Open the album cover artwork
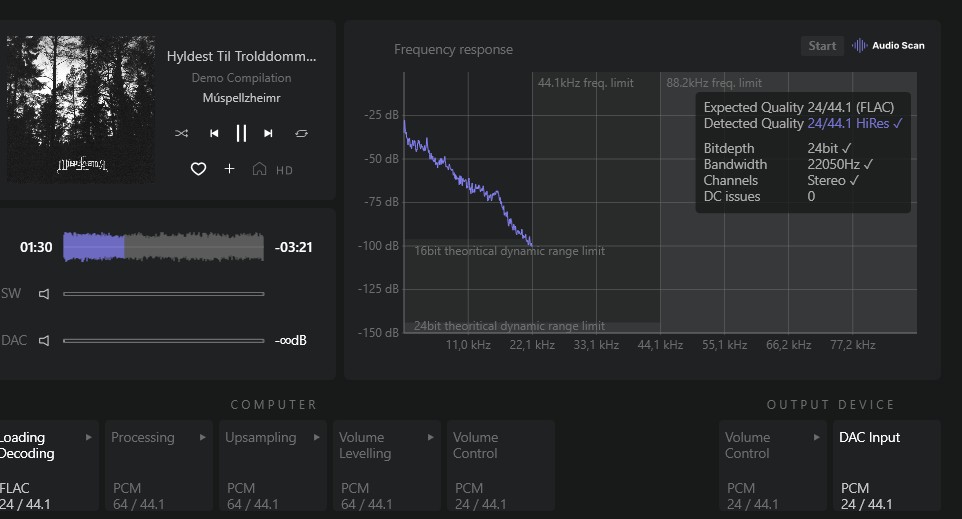962x519 pixels. (80, 109)
